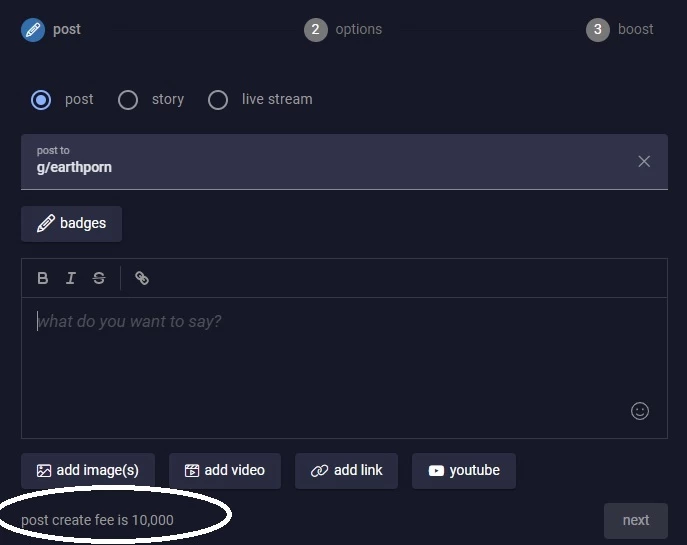Select the post radio option
This screenshot has width=687, height=545.
[x=41, y=100]
